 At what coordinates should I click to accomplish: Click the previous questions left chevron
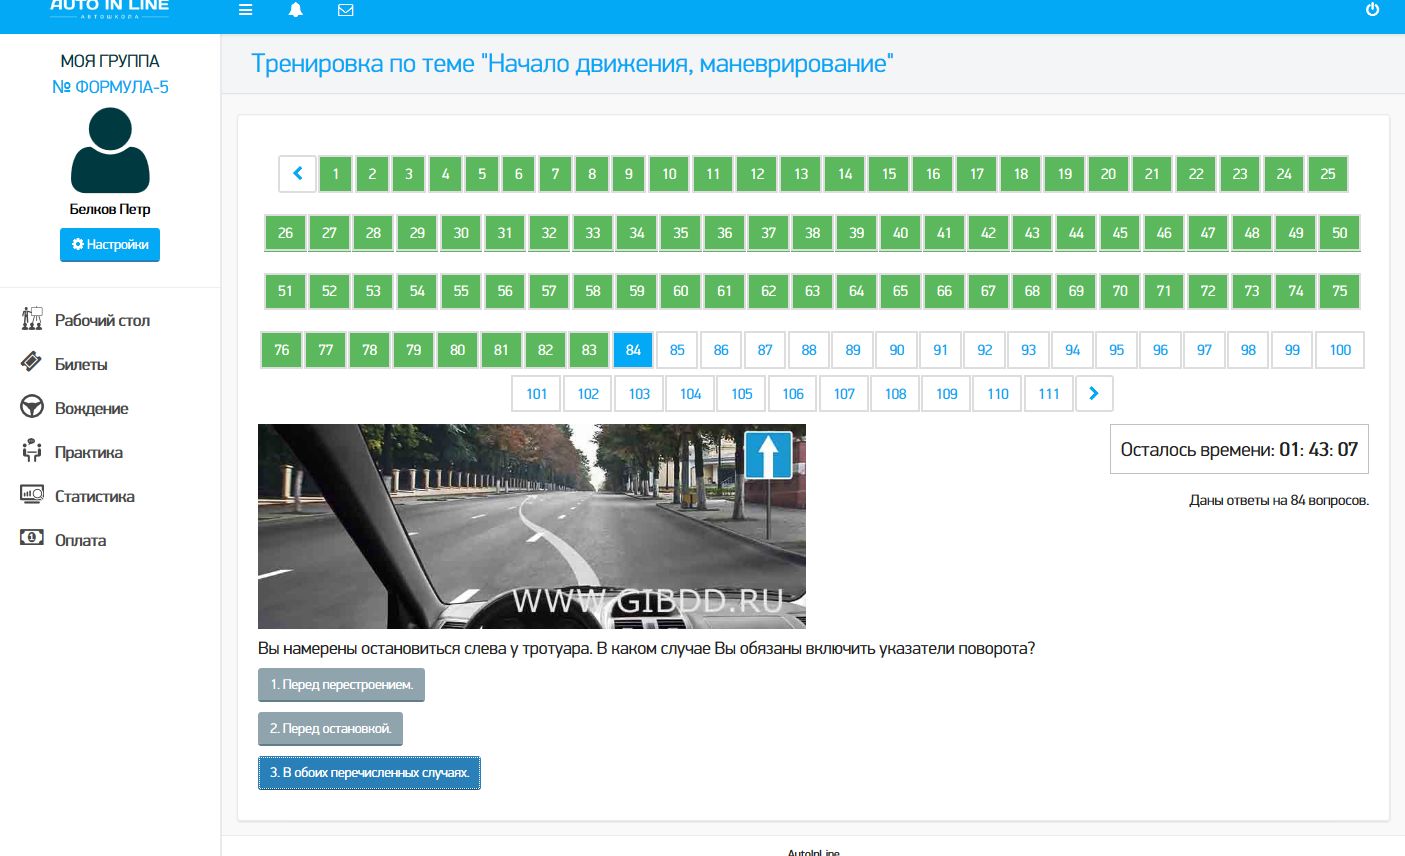click(x=297, y=174)
